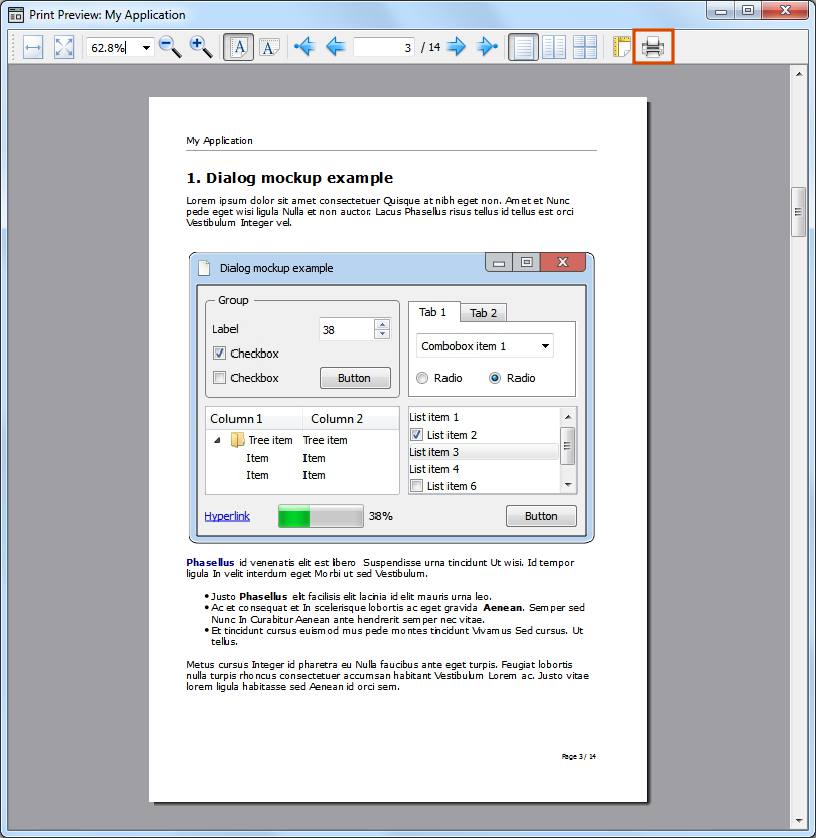Click the mockup dialog document title icon
The image size is (816, 838).
(204, 267)
